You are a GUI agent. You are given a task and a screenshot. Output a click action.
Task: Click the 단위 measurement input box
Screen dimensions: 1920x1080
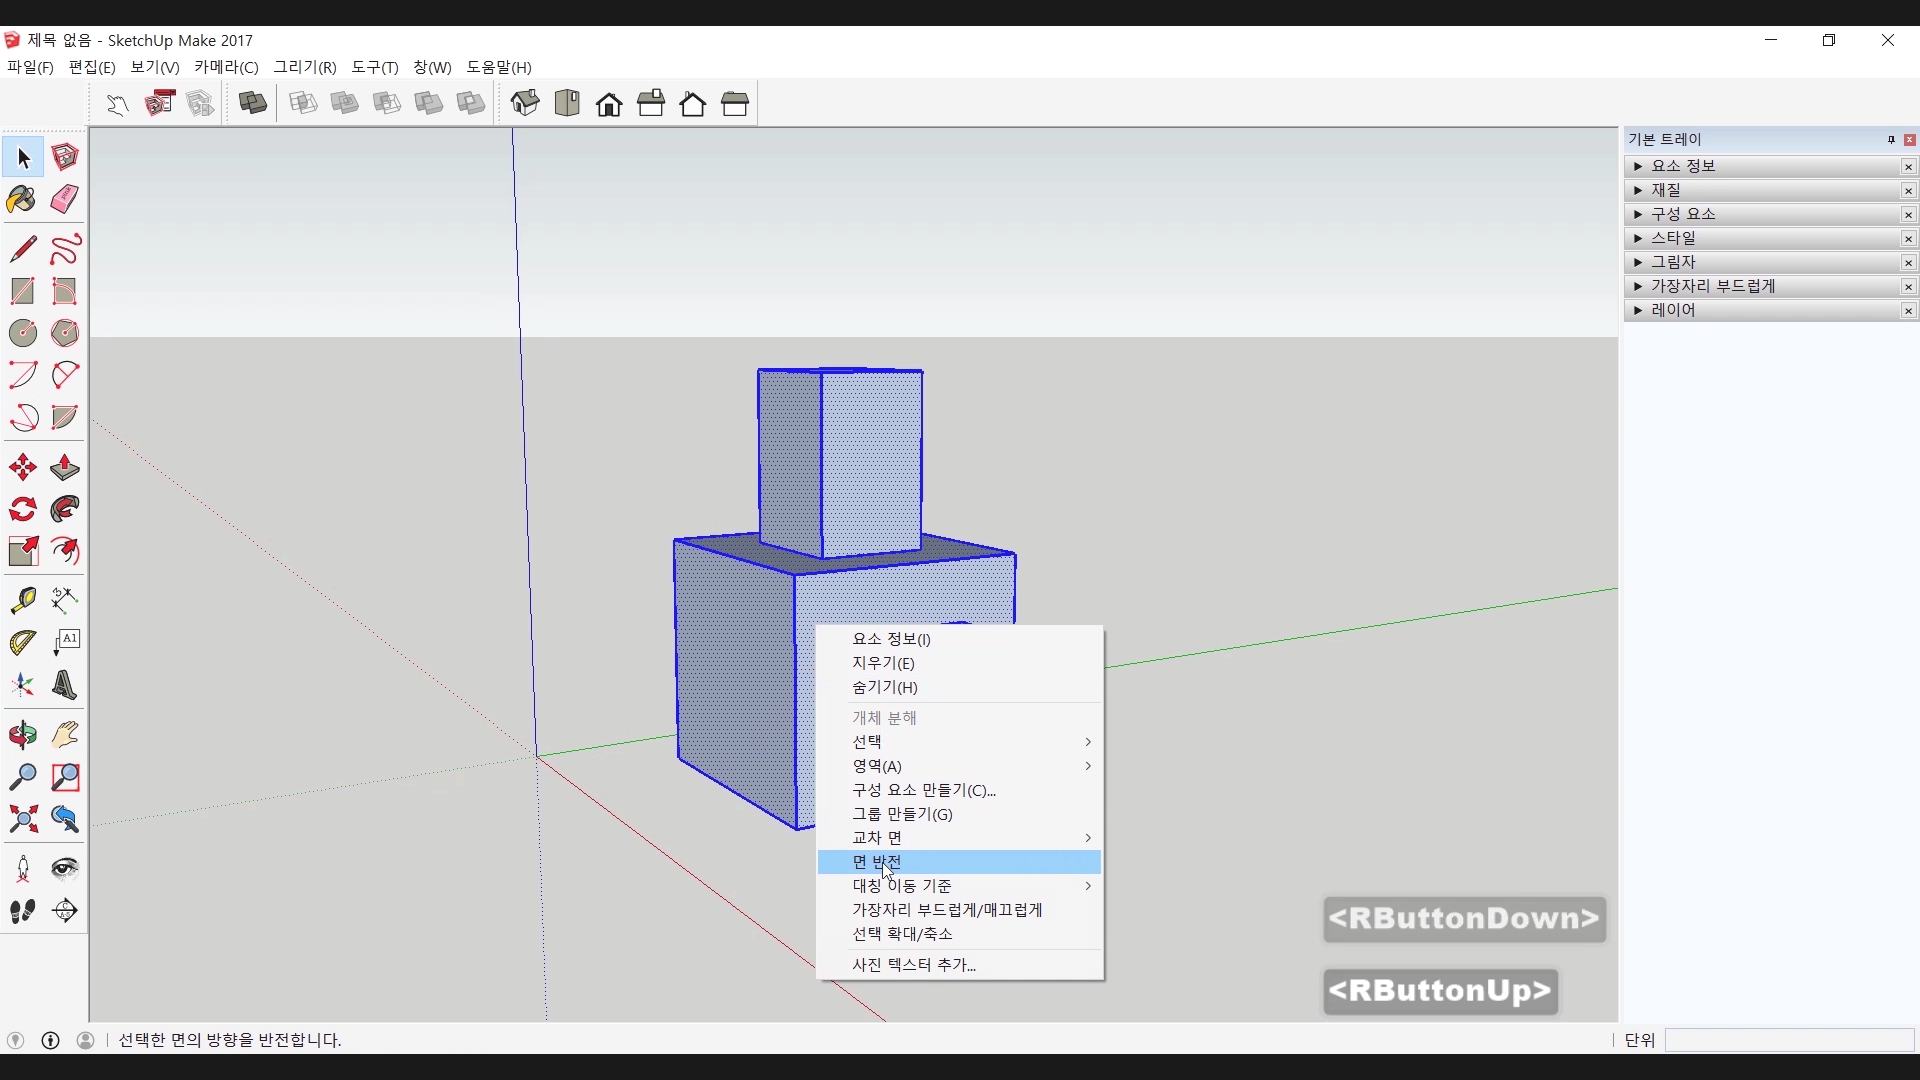tap(1788, 1041)
